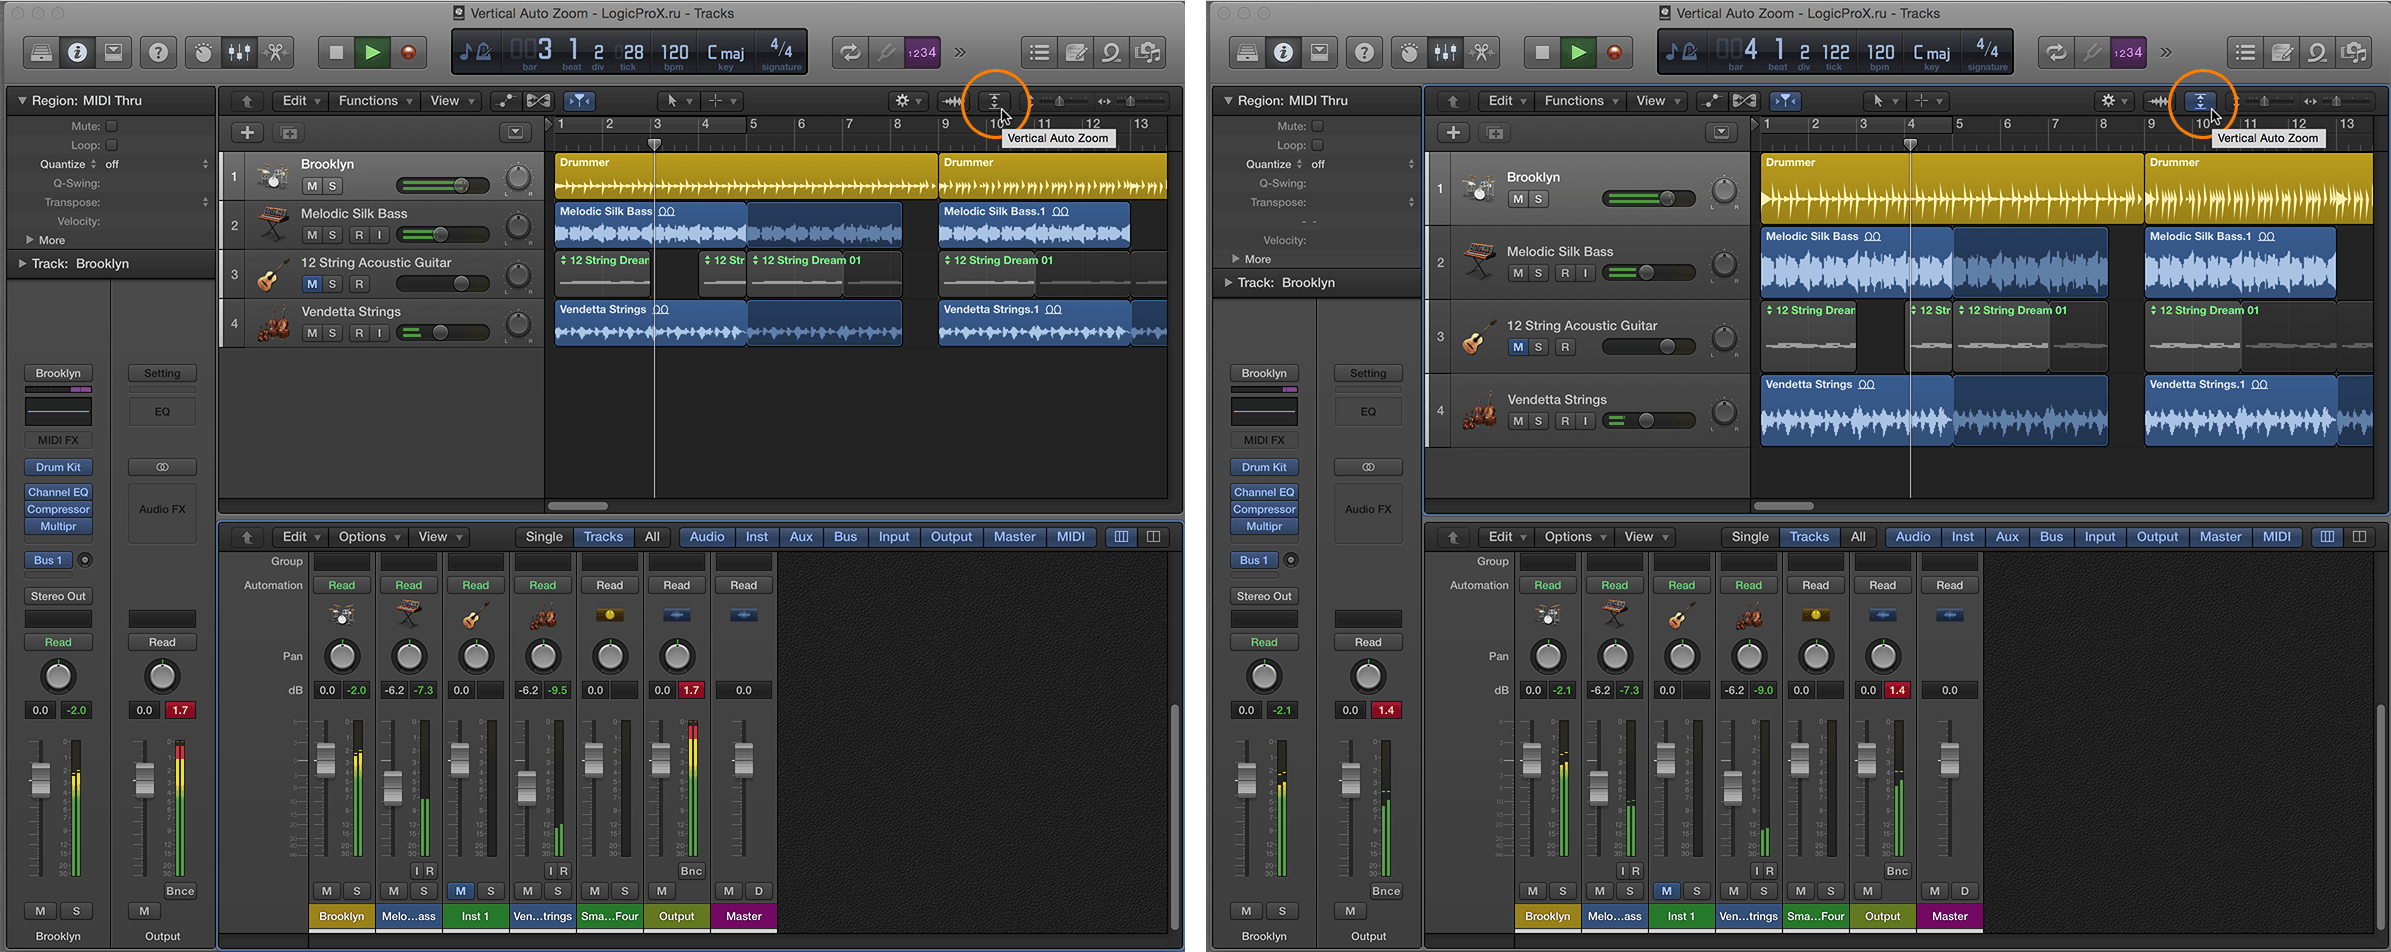Click the Bnce button in the left inspector
2391x952 pixels.
click(180, 891)
